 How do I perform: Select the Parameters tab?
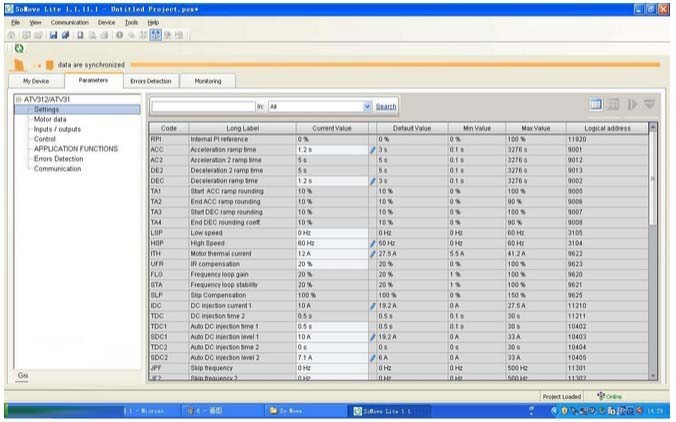point(94,80)
